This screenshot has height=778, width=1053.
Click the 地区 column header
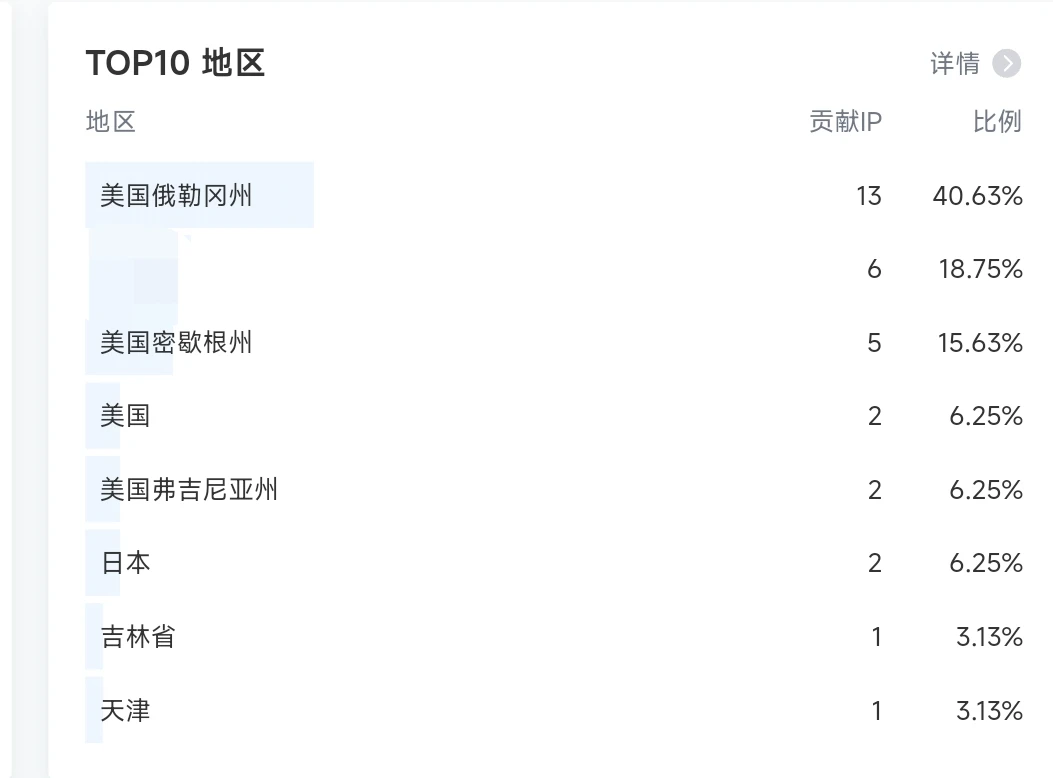(x=110, y=122)
